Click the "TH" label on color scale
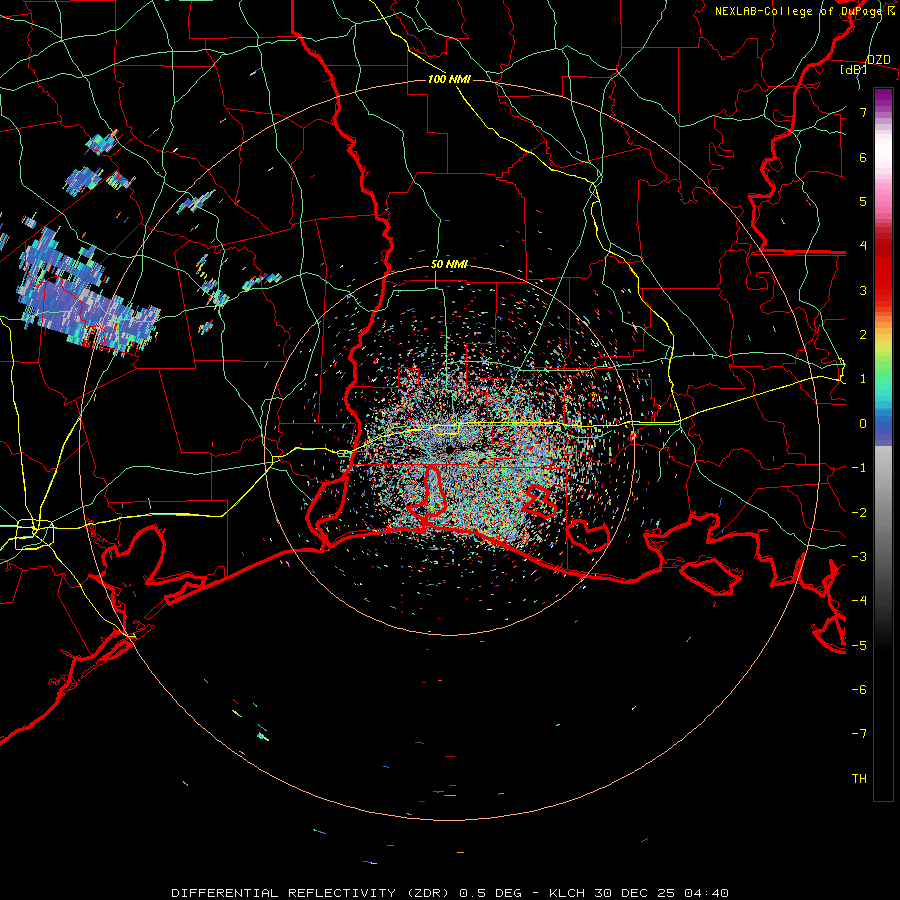The image size is (900, 900). [x=859, y=779]
